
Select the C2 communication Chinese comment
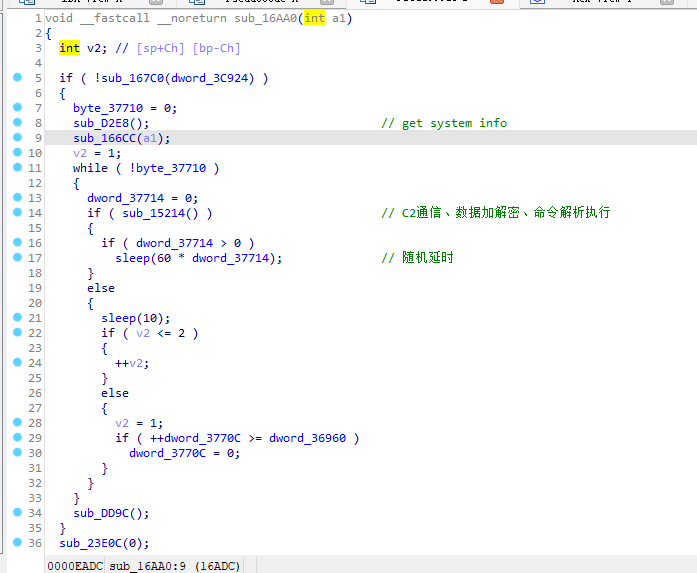tap(496, 212)
